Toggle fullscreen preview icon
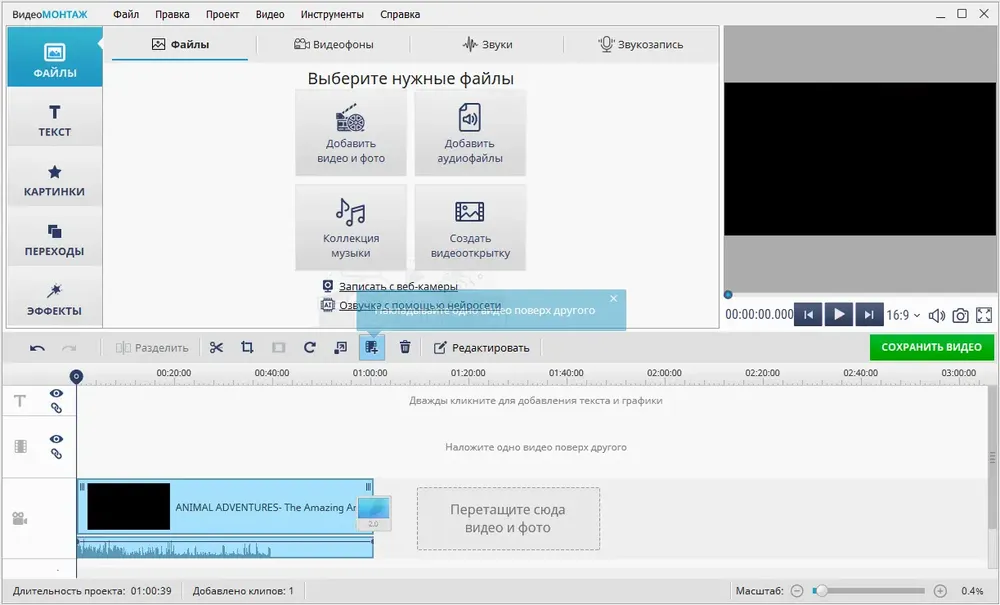 point(984,316)
